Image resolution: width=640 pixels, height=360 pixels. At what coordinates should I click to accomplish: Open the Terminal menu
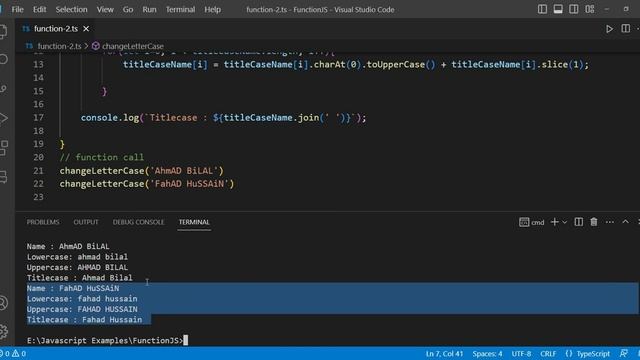click(180, 9)
